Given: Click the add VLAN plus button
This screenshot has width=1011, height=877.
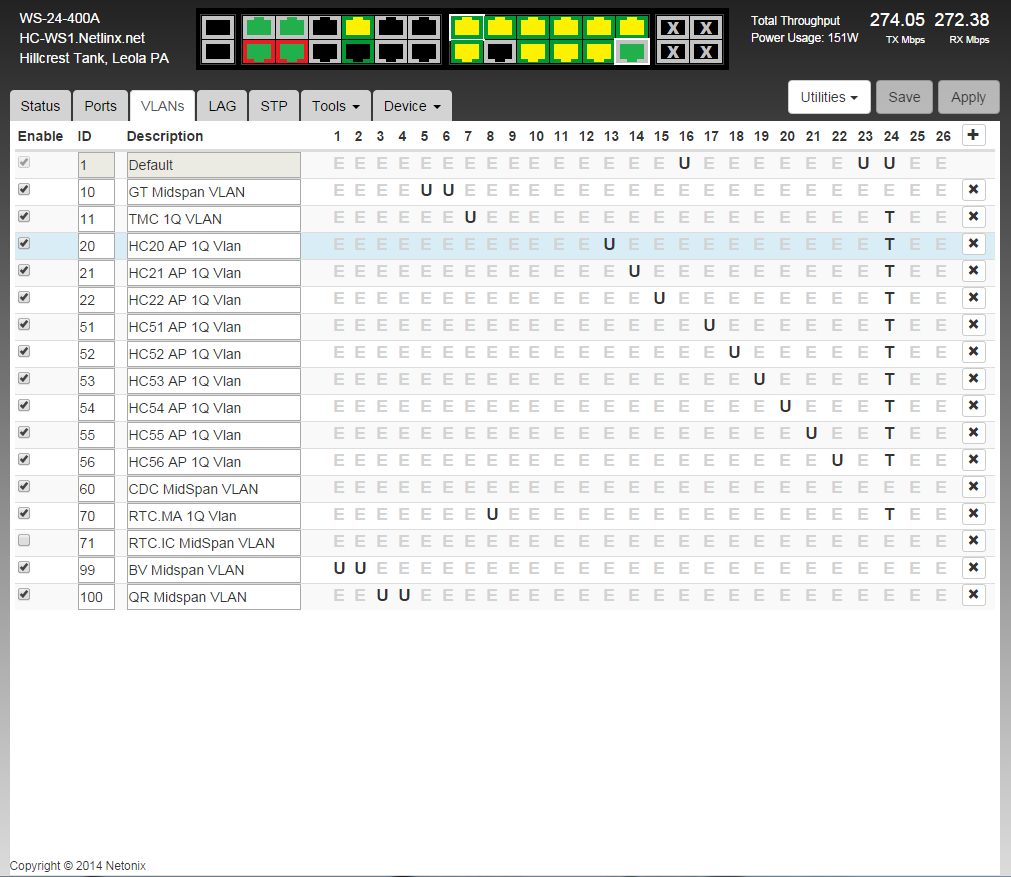Looking at the screenshot, I should click(x=973, y=136).
